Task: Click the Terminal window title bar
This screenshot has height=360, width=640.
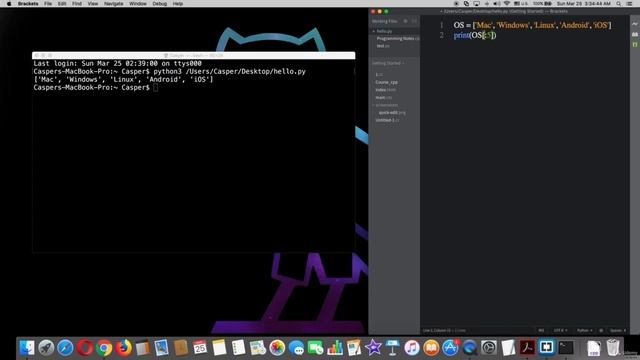Action: pos(193,55)
